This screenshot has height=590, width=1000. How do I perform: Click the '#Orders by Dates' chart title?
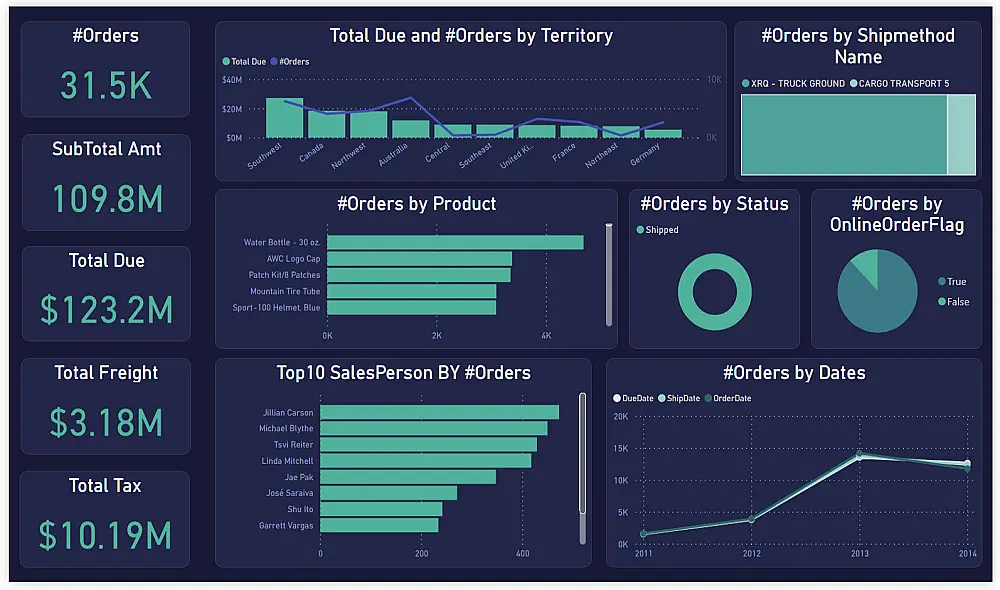[x=794, y=372]
